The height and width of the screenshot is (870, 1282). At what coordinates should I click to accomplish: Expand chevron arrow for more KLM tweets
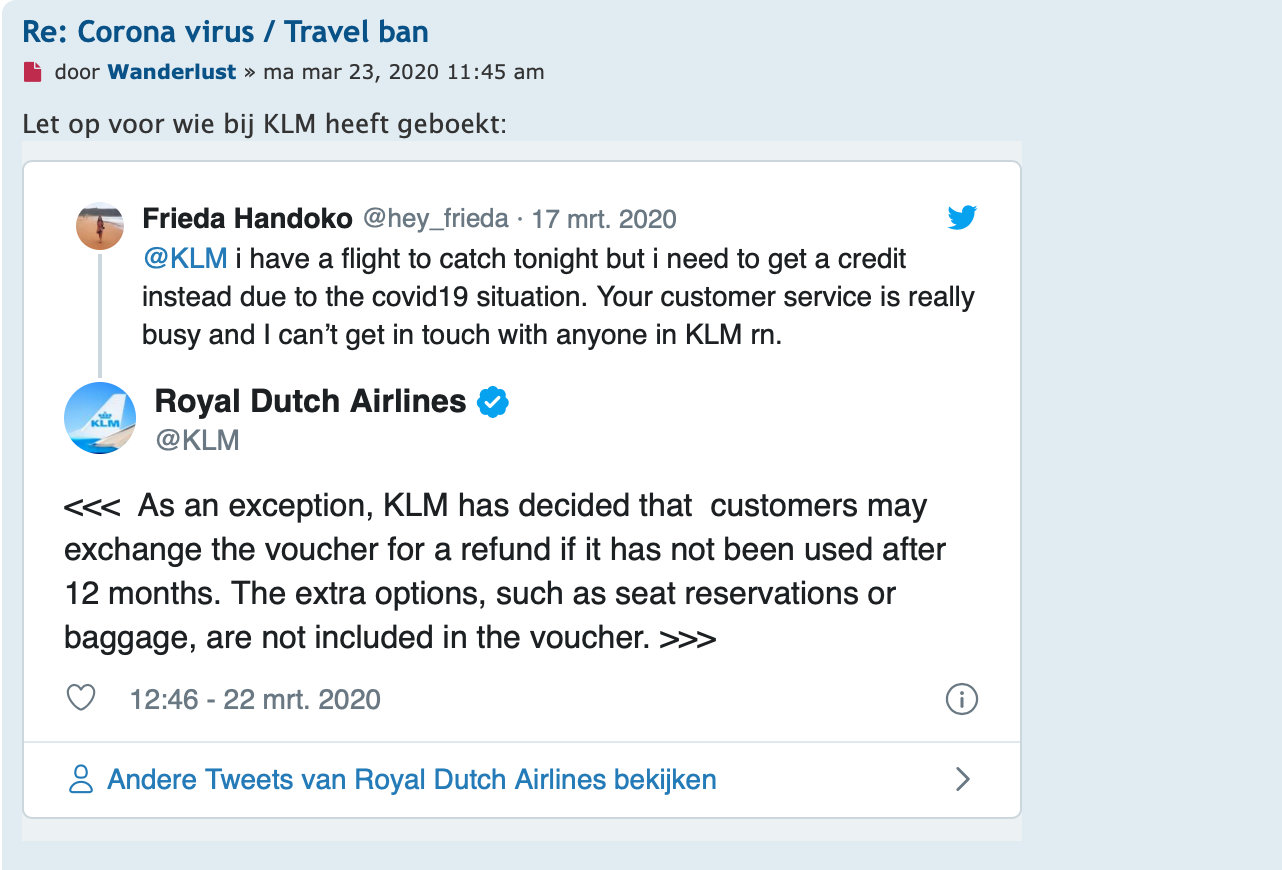click(x=963, y=779)
